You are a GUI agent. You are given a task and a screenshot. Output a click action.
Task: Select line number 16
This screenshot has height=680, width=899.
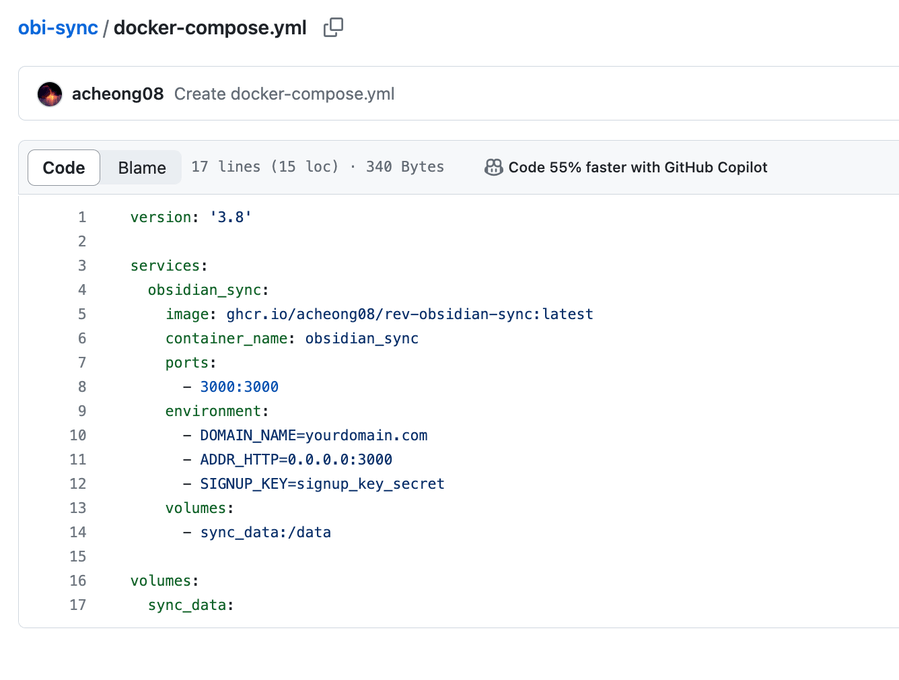[78, 581]
